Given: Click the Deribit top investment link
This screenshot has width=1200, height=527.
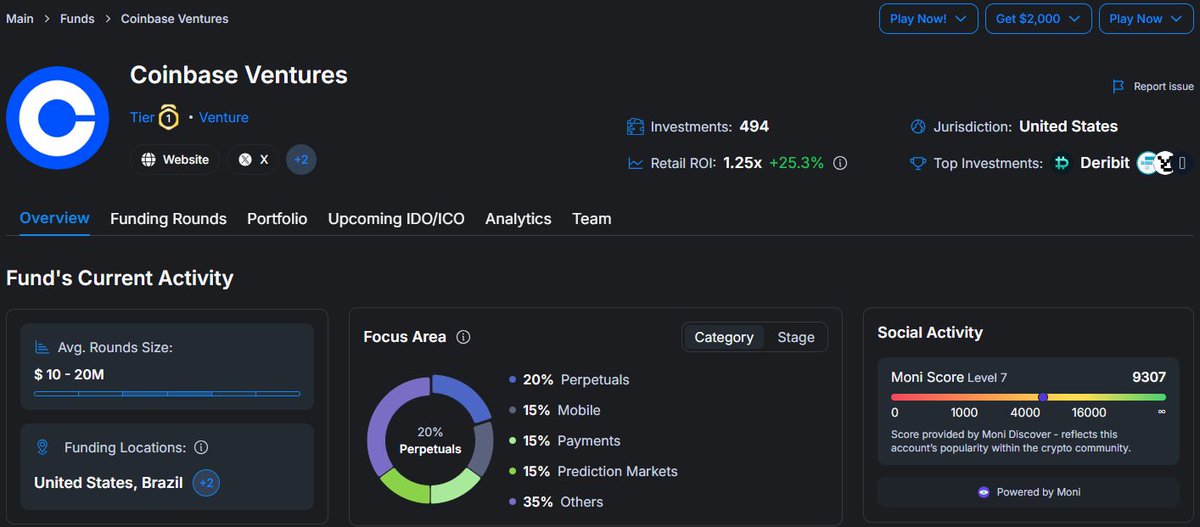Looking at the screenshot, I should (x=1105, y=162).
